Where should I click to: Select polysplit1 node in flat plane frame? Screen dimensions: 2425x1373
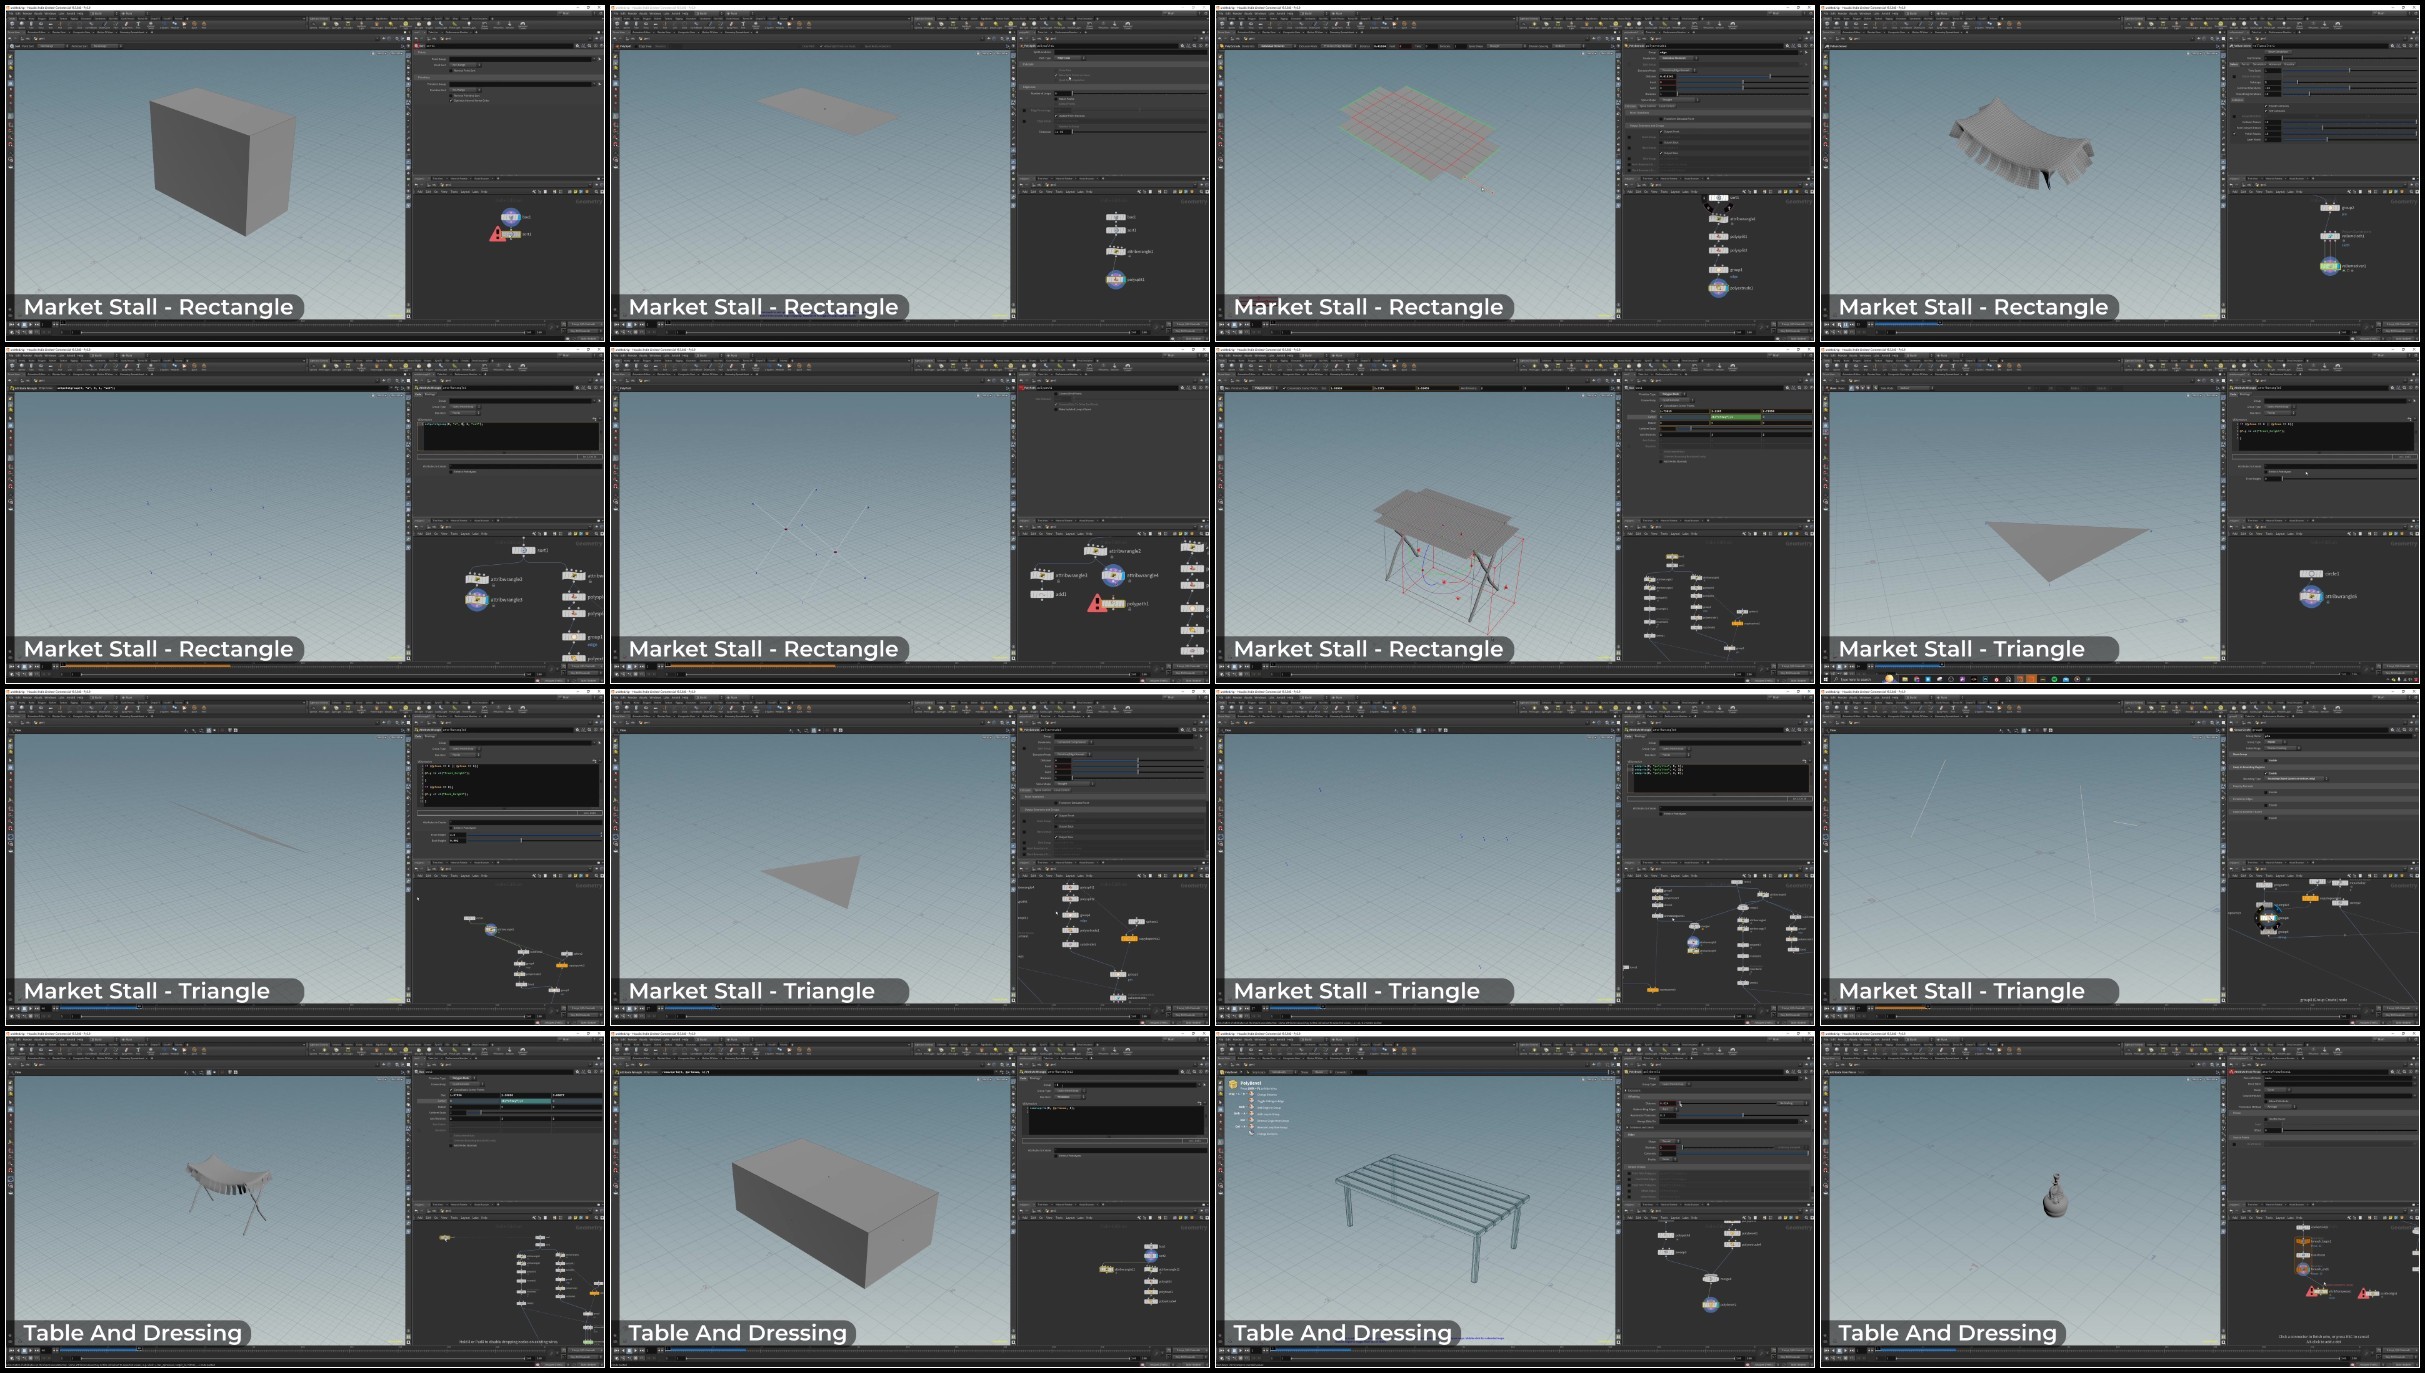(x=1115, y=279)
